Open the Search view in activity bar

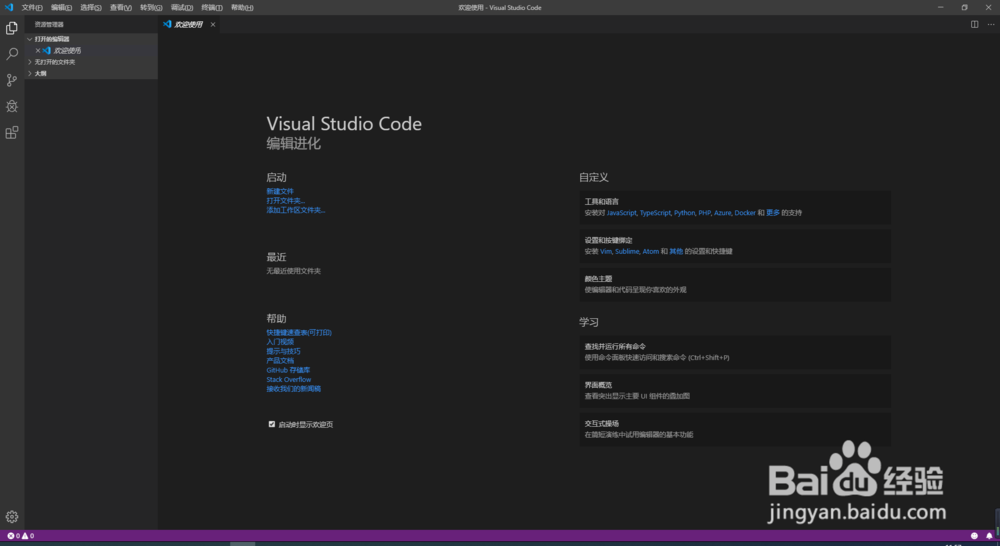tap(11, 54)
